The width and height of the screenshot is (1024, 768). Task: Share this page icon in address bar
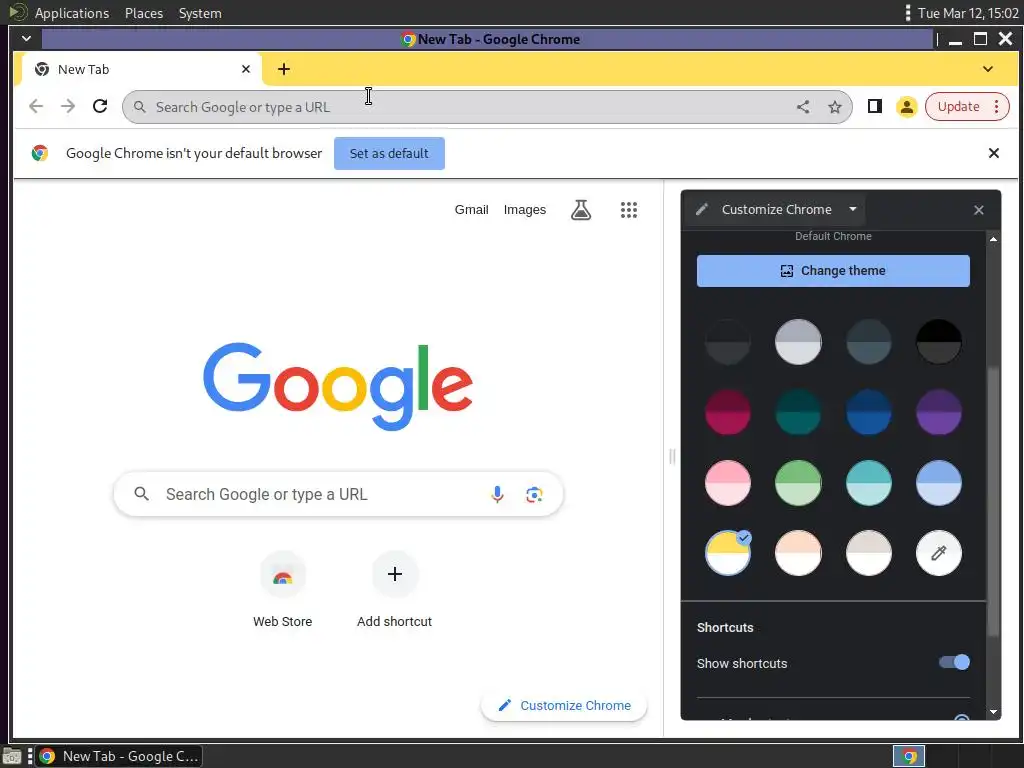803,107
